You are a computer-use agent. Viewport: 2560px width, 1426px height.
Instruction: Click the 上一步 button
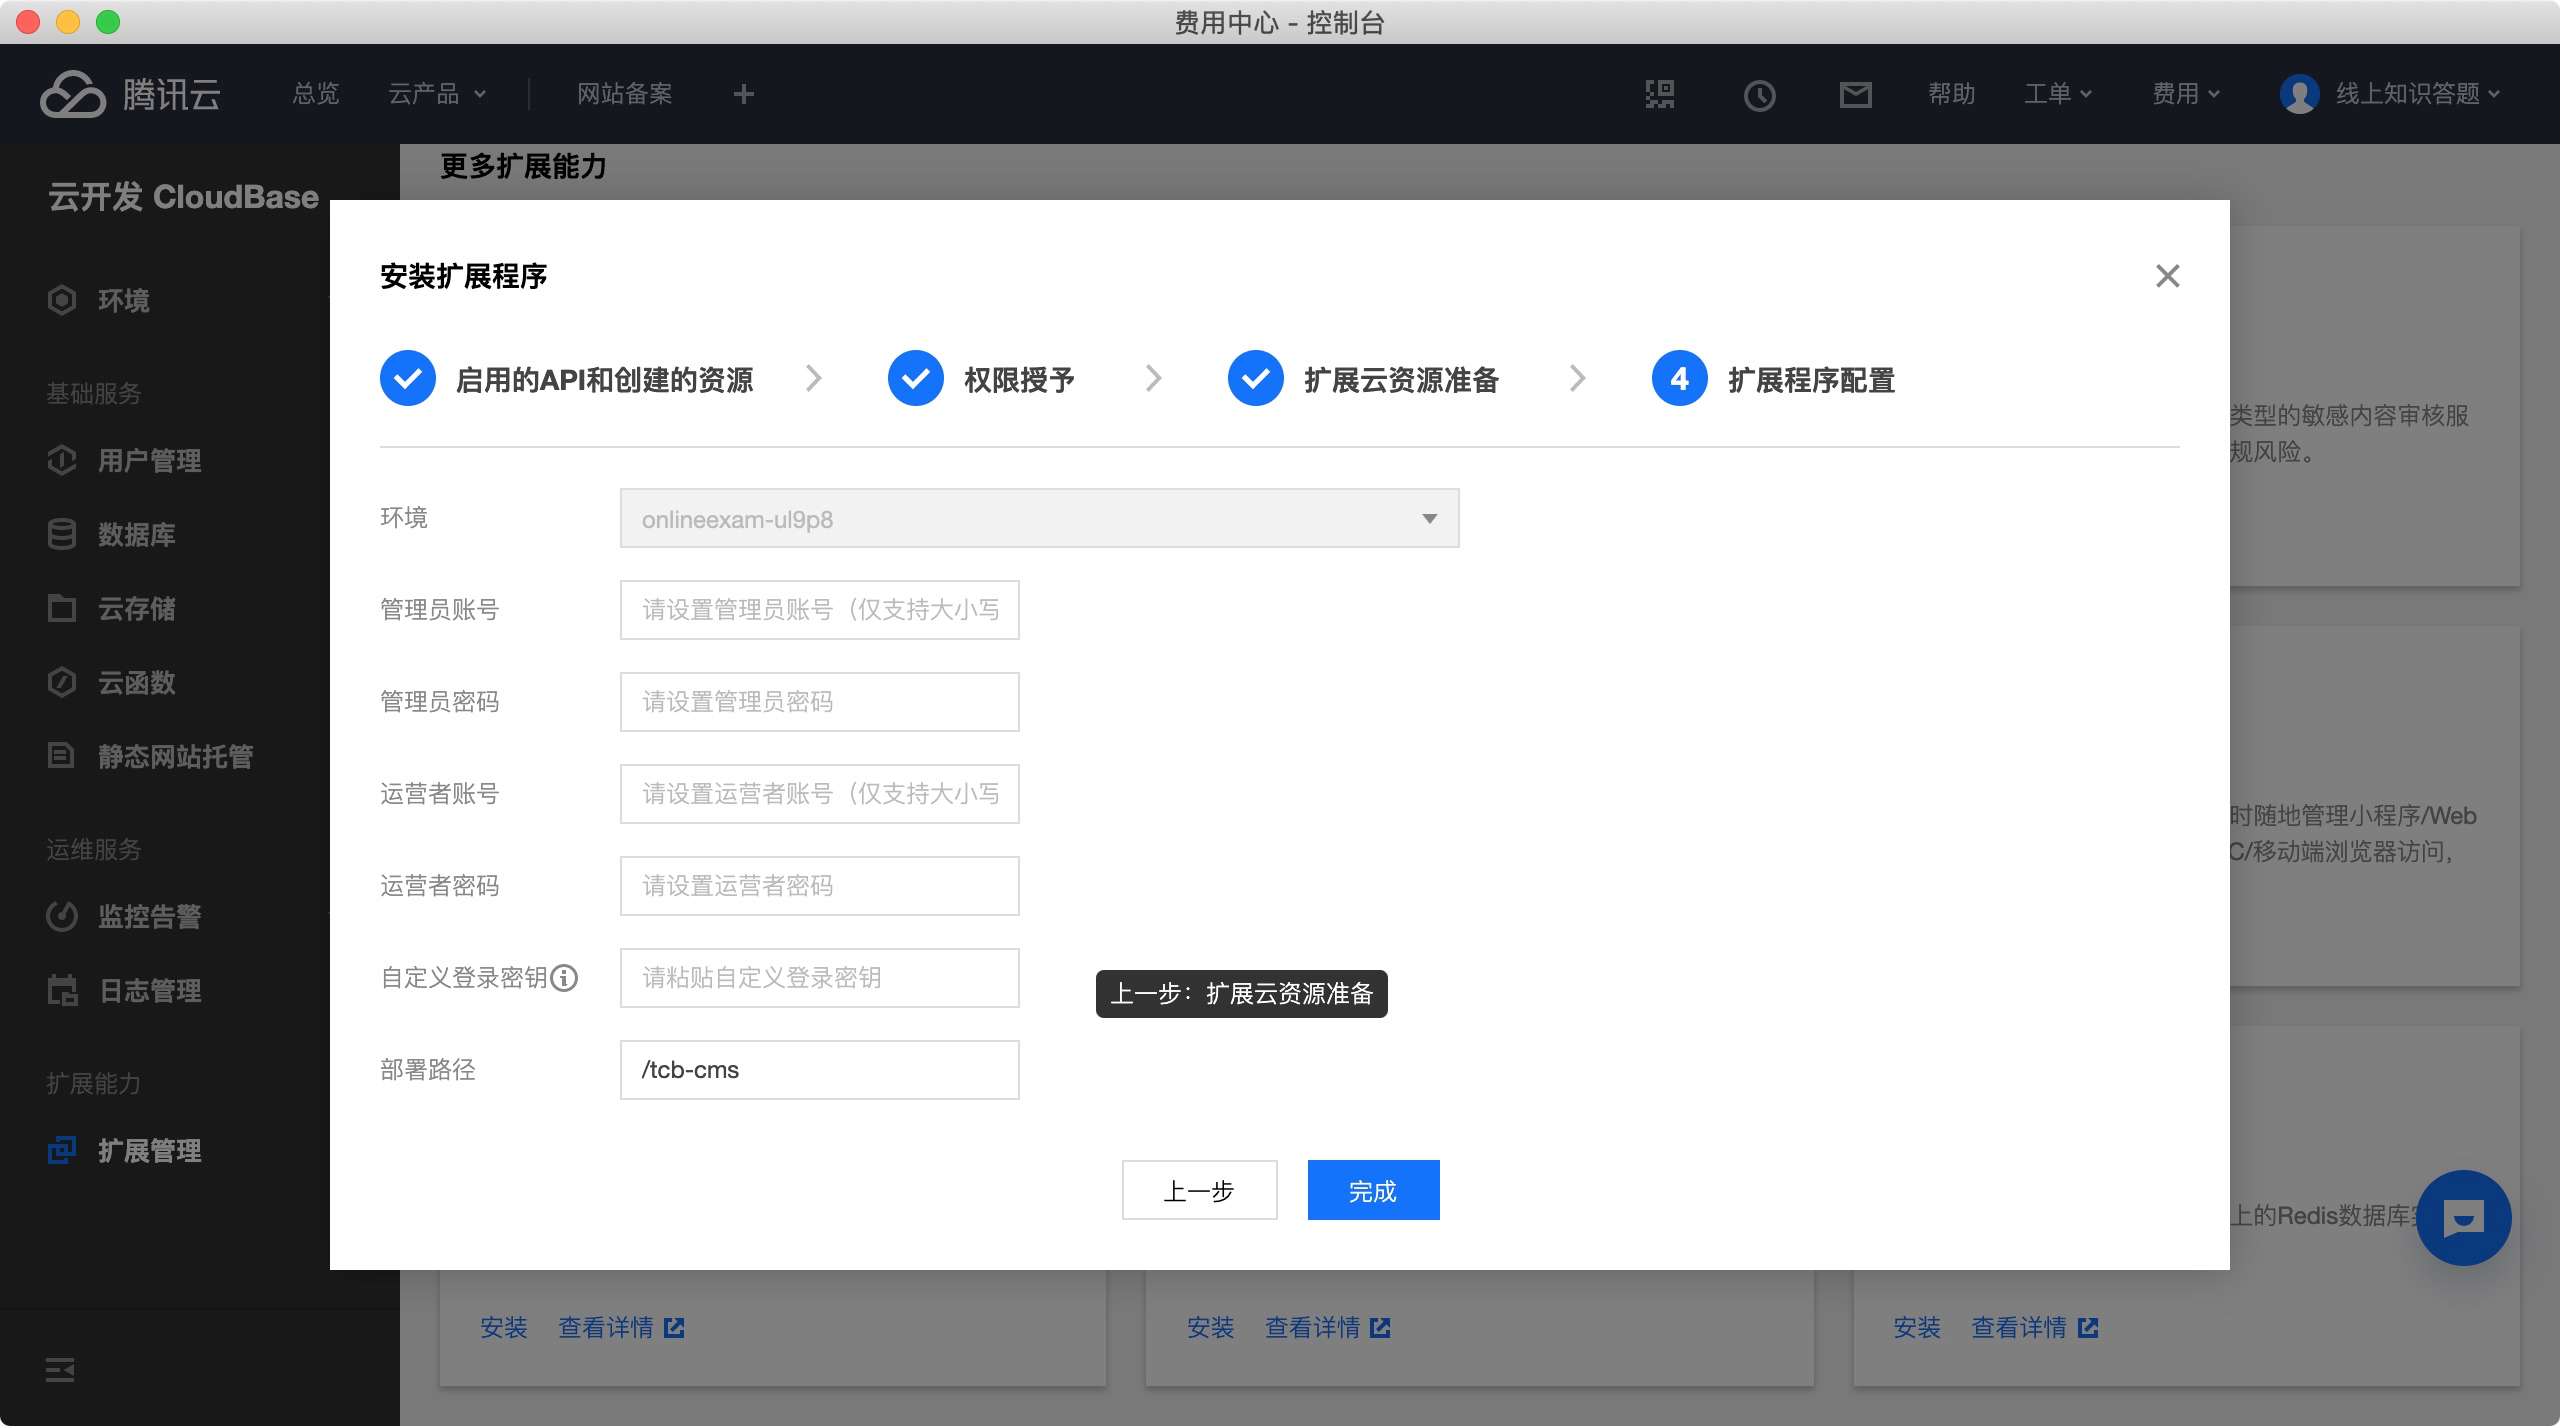coord(1199,1190)
